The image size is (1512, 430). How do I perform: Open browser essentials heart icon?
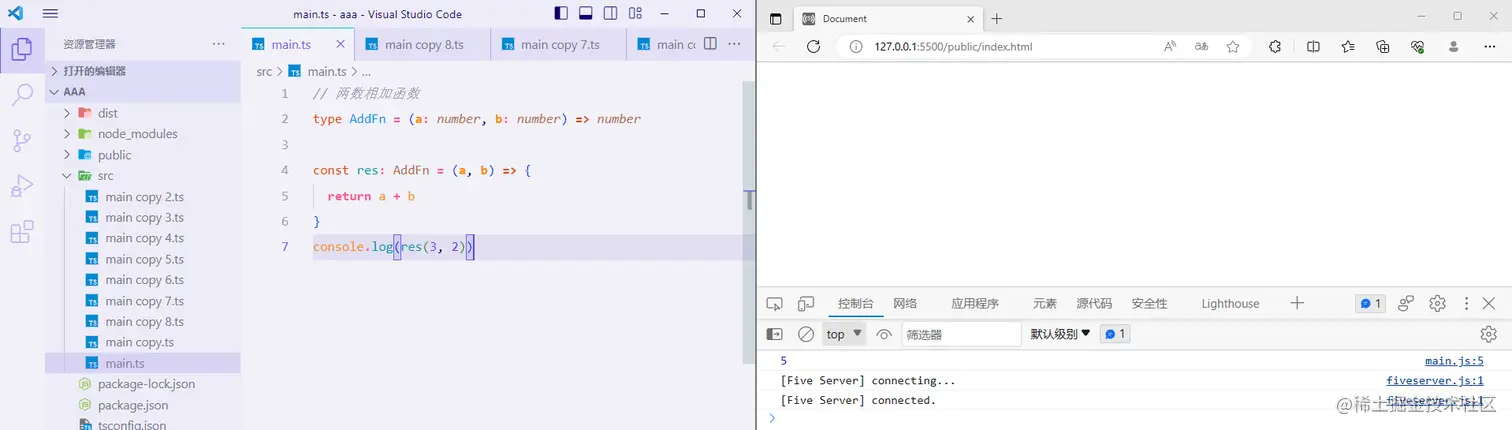(x=1417, y=47)
